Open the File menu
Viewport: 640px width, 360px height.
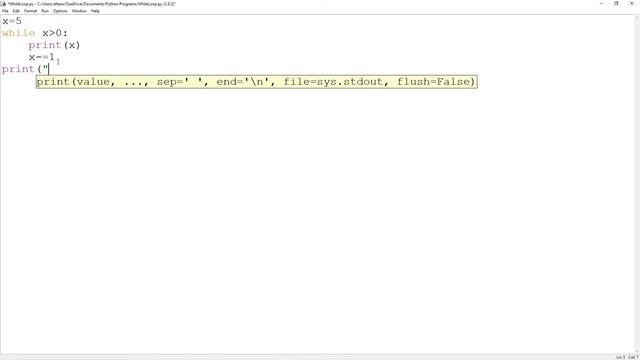pos(5,11)
